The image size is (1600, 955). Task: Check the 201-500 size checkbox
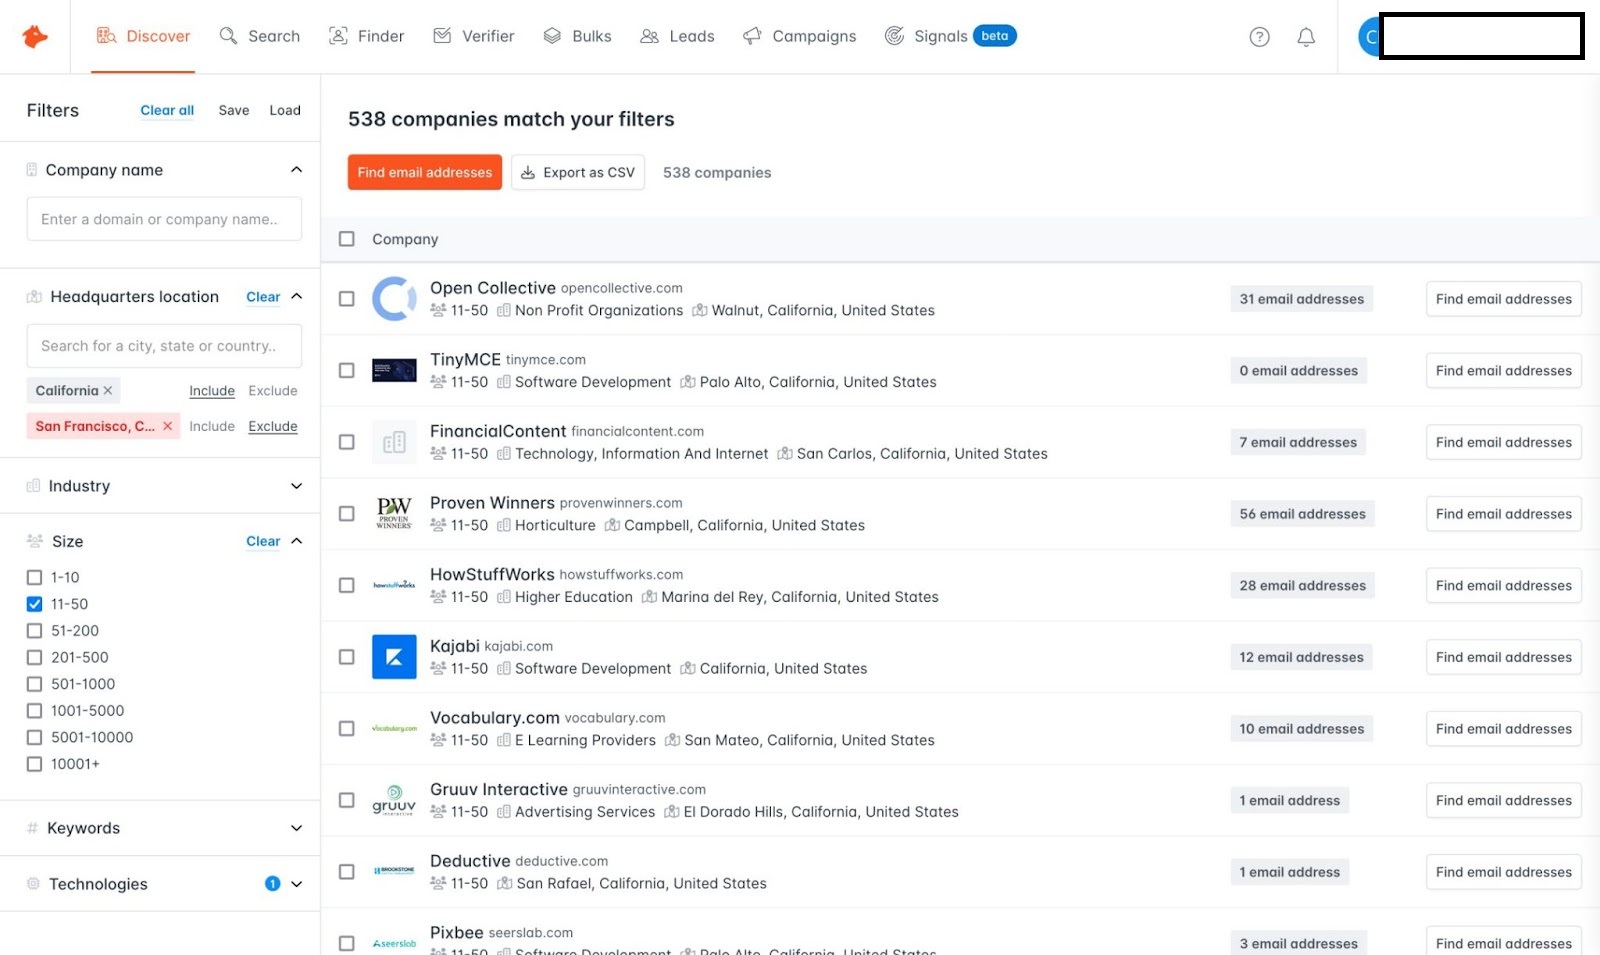click(35, 657)
